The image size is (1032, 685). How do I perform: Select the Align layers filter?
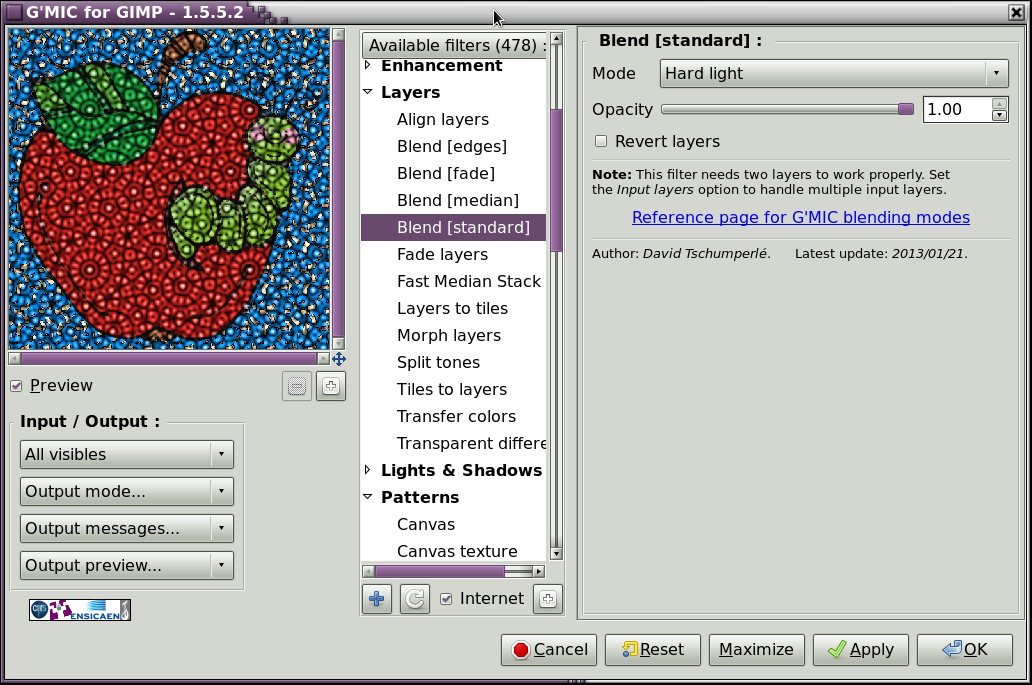coord(453,119)
